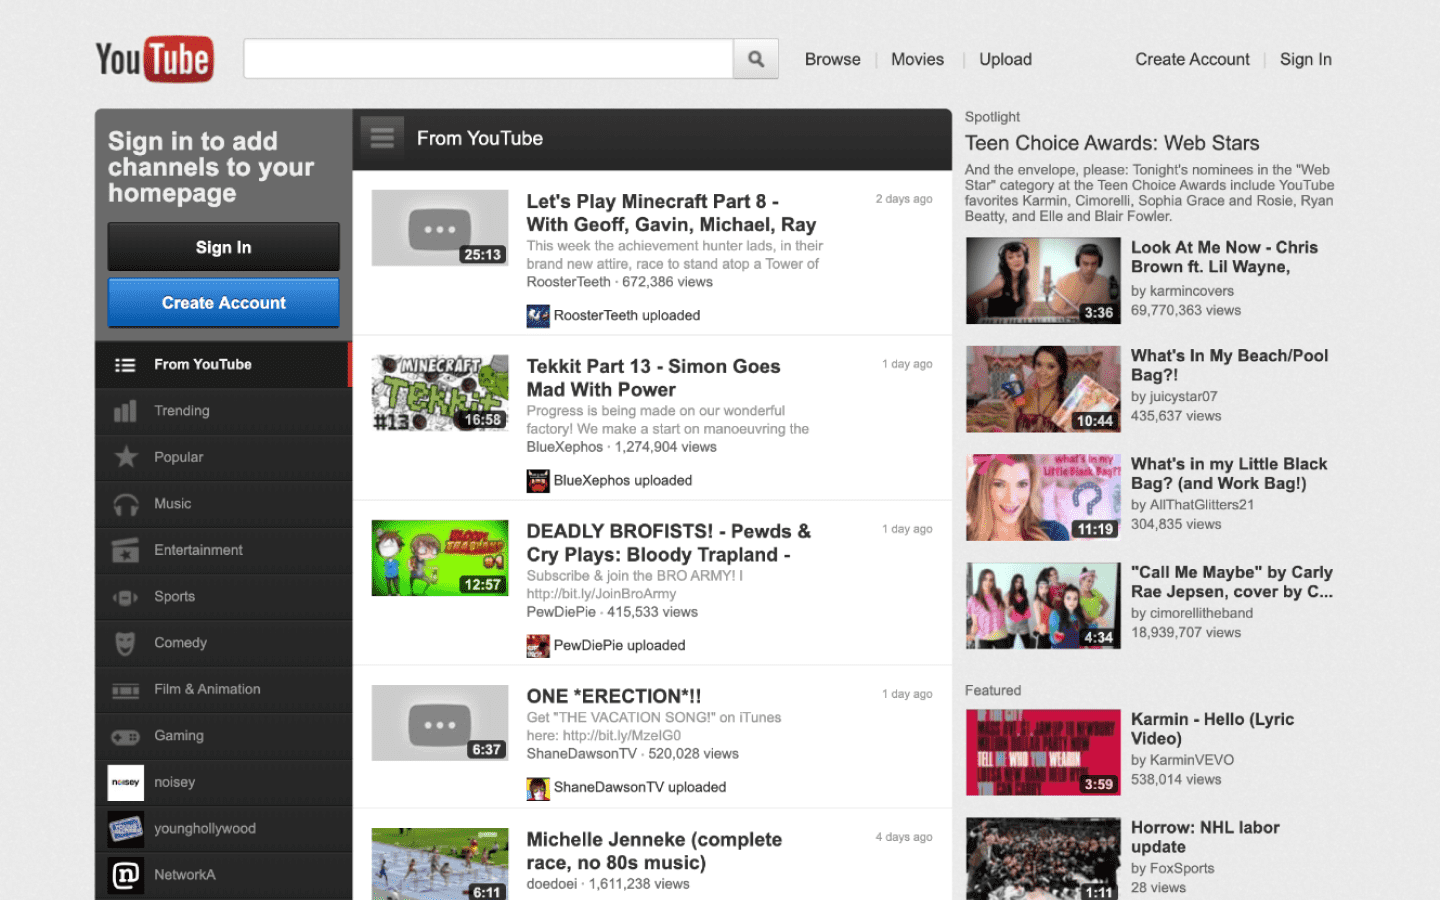The width and height of the screenshot is (1440, 900).
Task: Click the doedoei uploader name
Action: coord(552,884)
